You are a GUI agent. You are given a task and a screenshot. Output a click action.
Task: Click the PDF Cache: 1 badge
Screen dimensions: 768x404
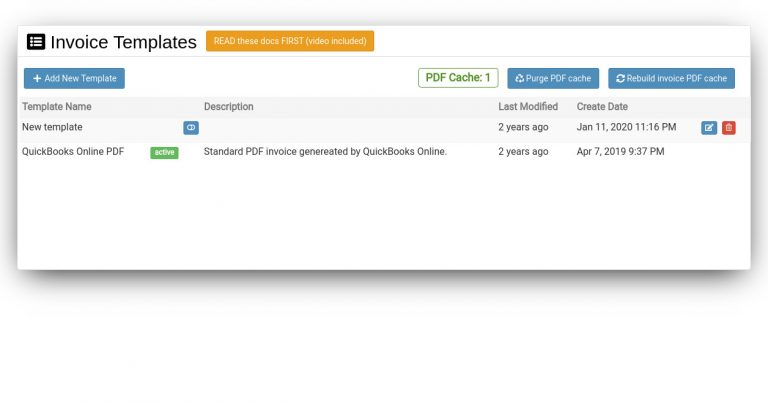(x=458, y=78)
